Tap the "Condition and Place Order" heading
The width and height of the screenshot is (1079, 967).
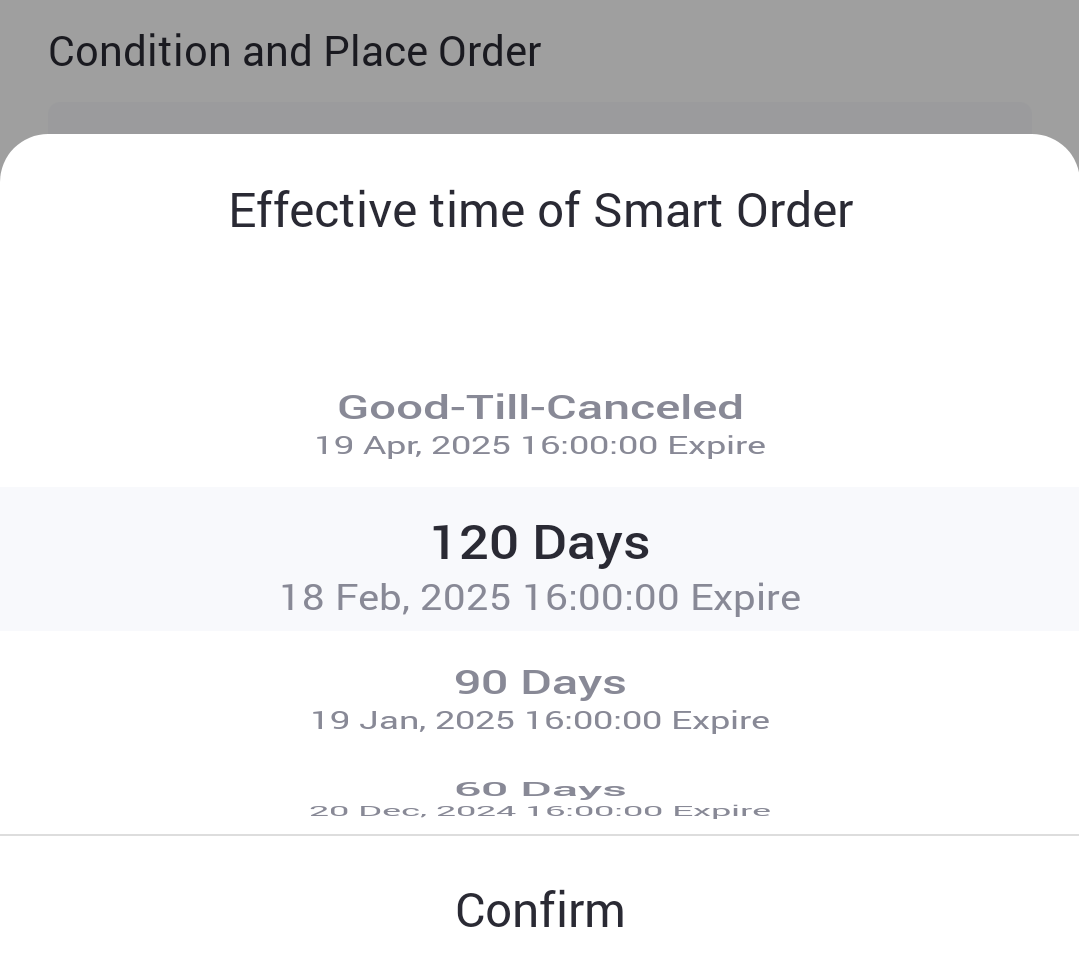tap(294, 52)
